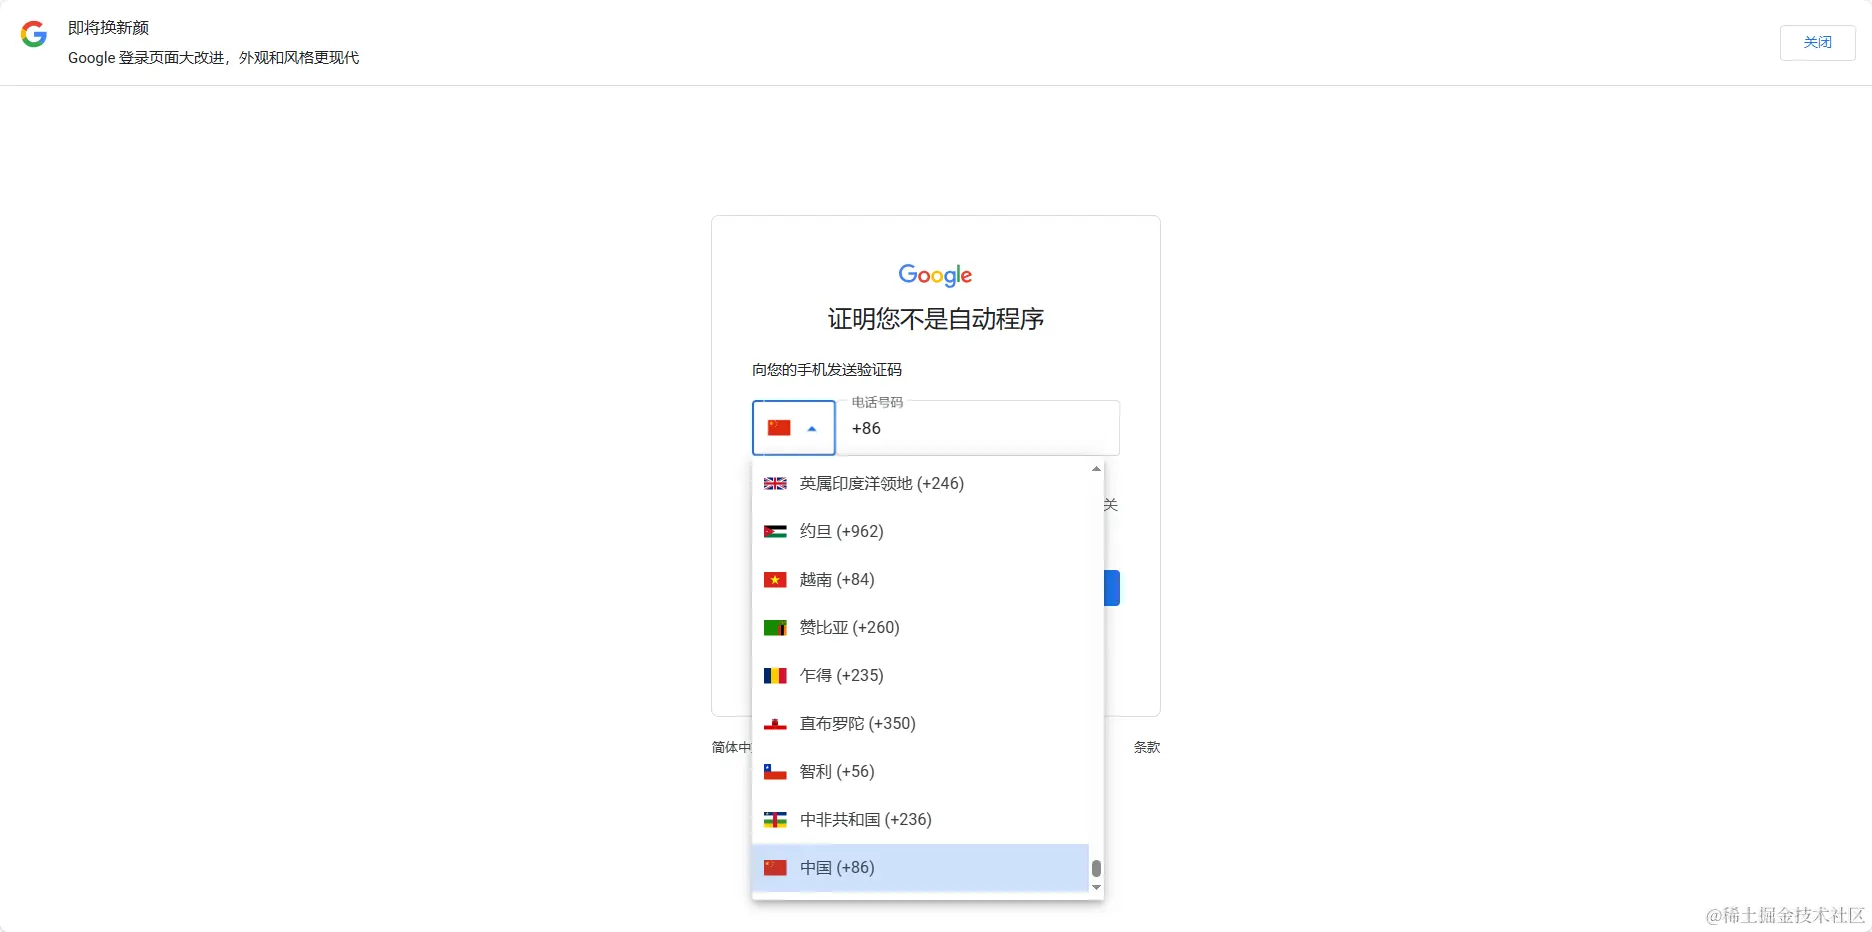Open the 条款 terms link

pyautogui.click(x=1147, y=747)
